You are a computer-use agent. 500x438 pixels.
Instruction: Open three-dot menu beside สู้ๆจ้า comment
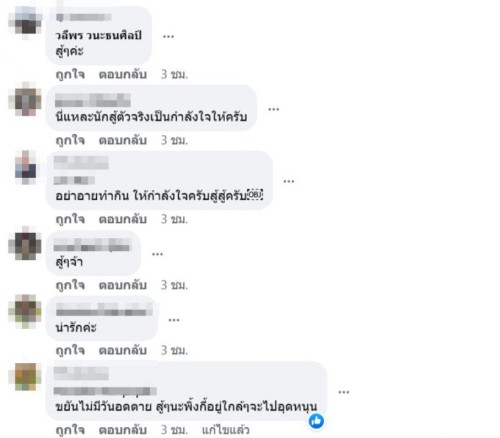[157, 254]
